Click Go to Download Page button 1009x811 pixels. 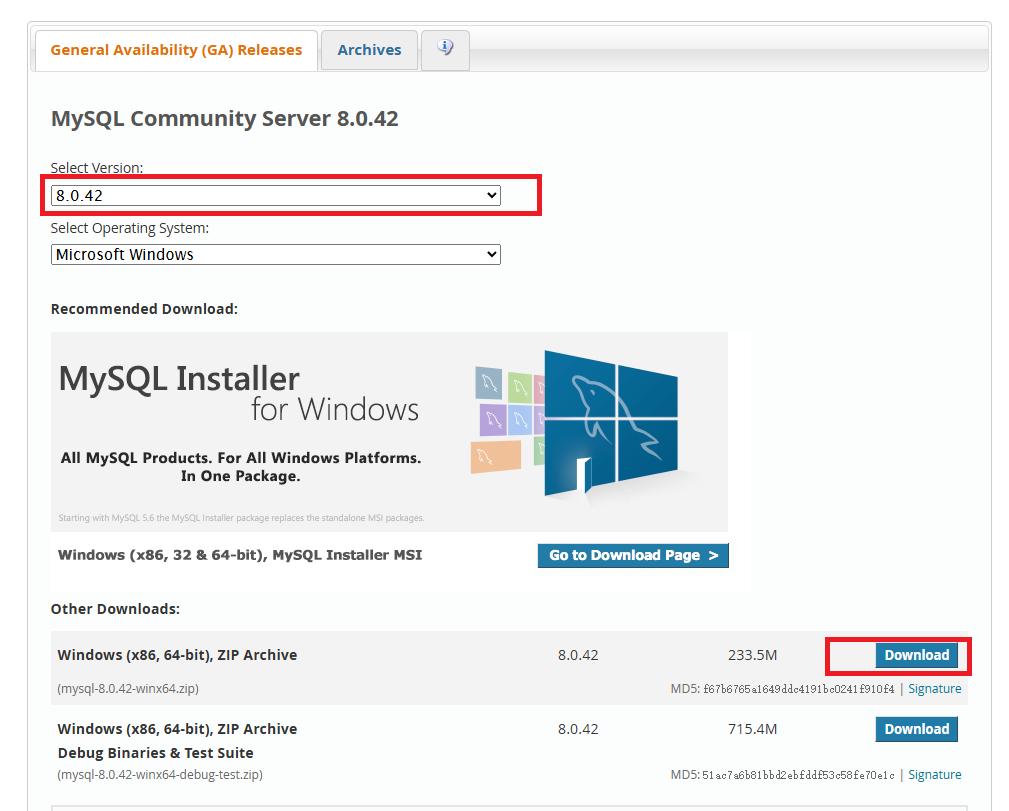tap(633, 555)
